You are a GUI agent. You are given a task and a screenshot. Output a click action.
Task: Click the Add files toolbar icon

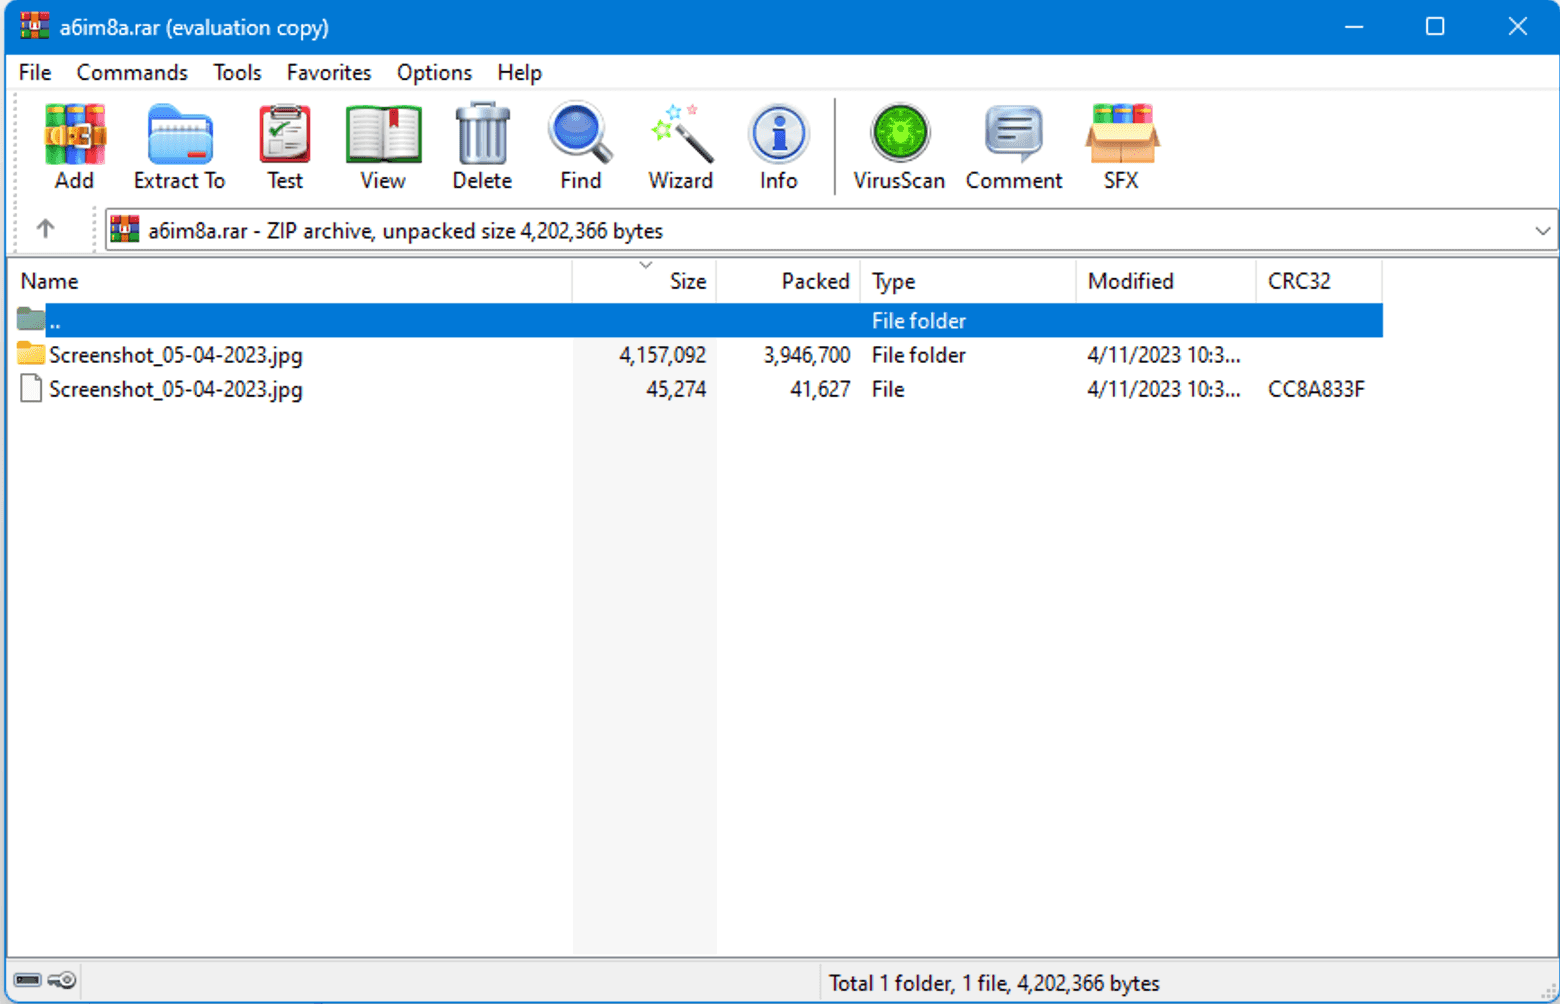(x=74, y=146)
